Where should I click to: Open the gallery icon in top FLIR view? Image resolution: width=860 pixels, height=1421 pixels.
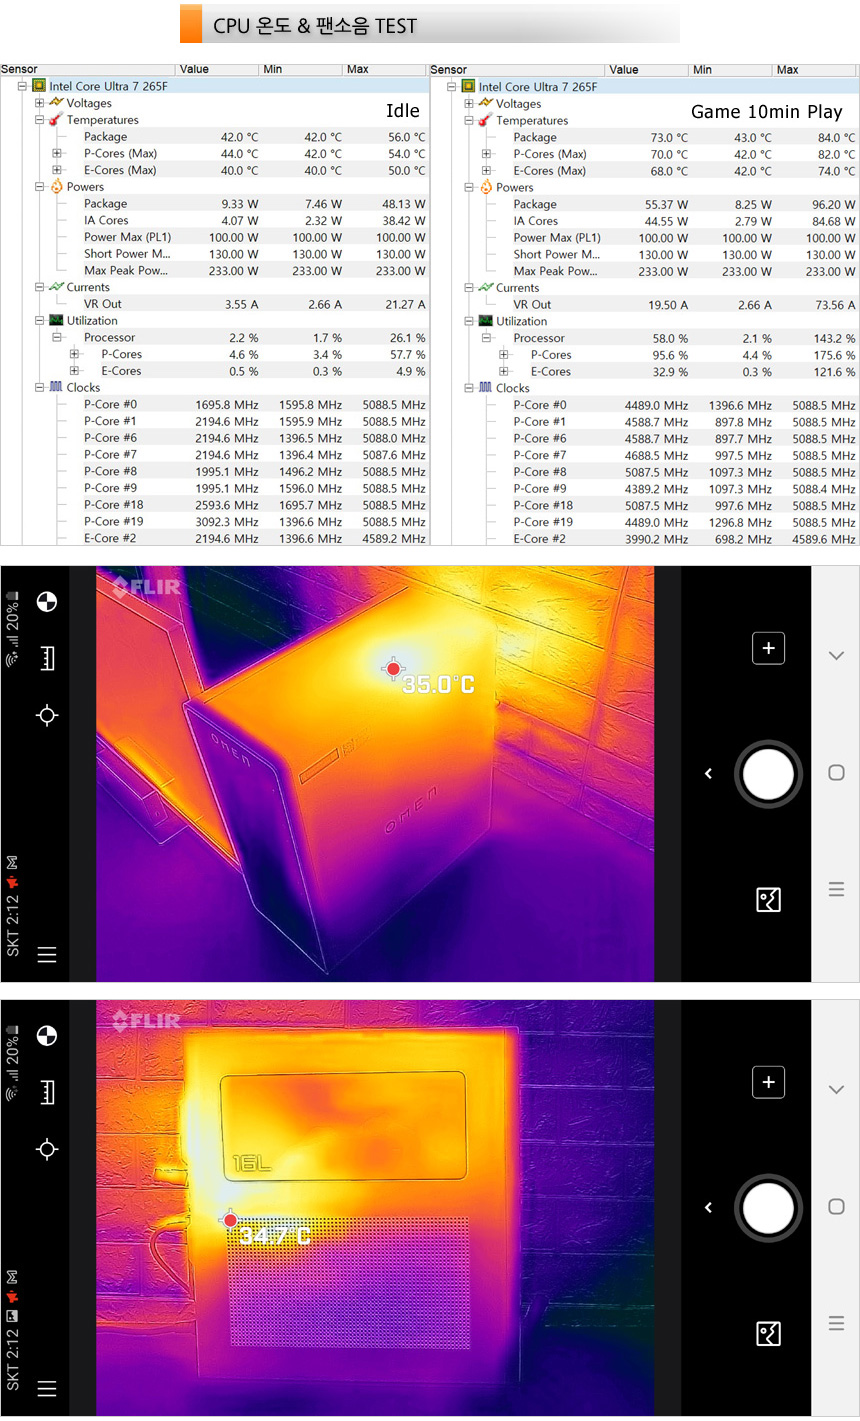768,900
